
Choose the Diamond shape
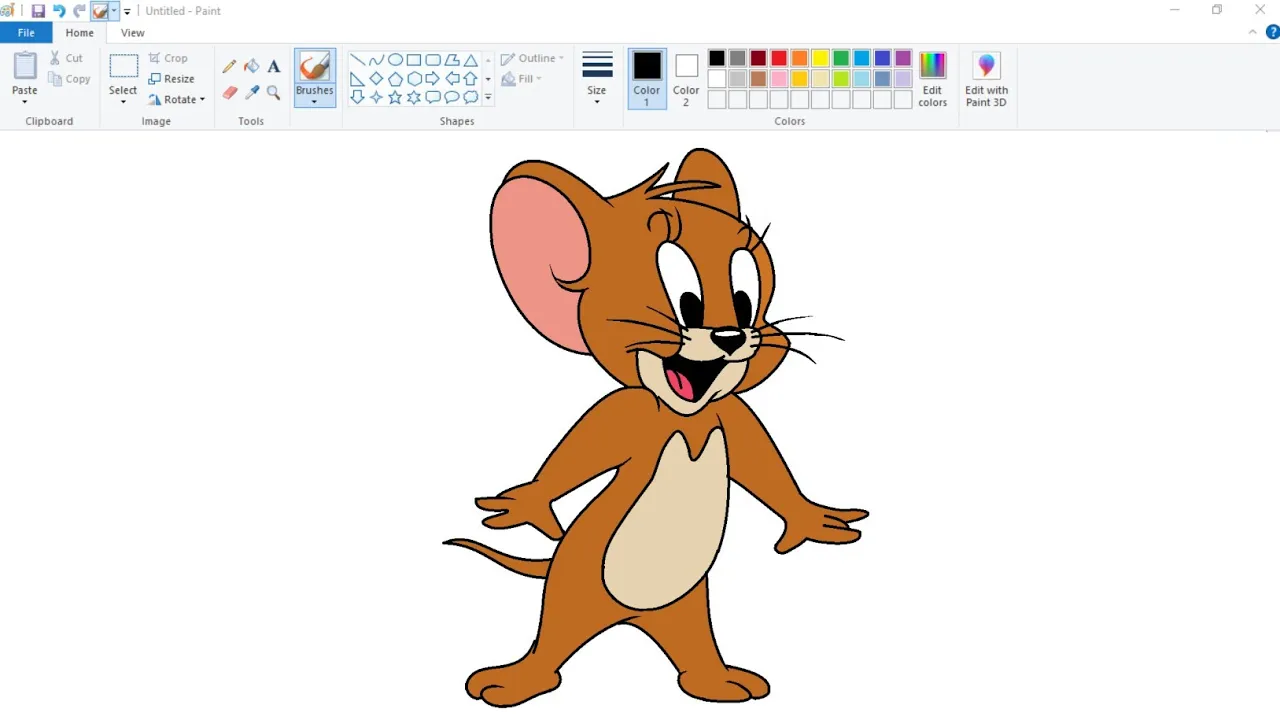point(376,79)
